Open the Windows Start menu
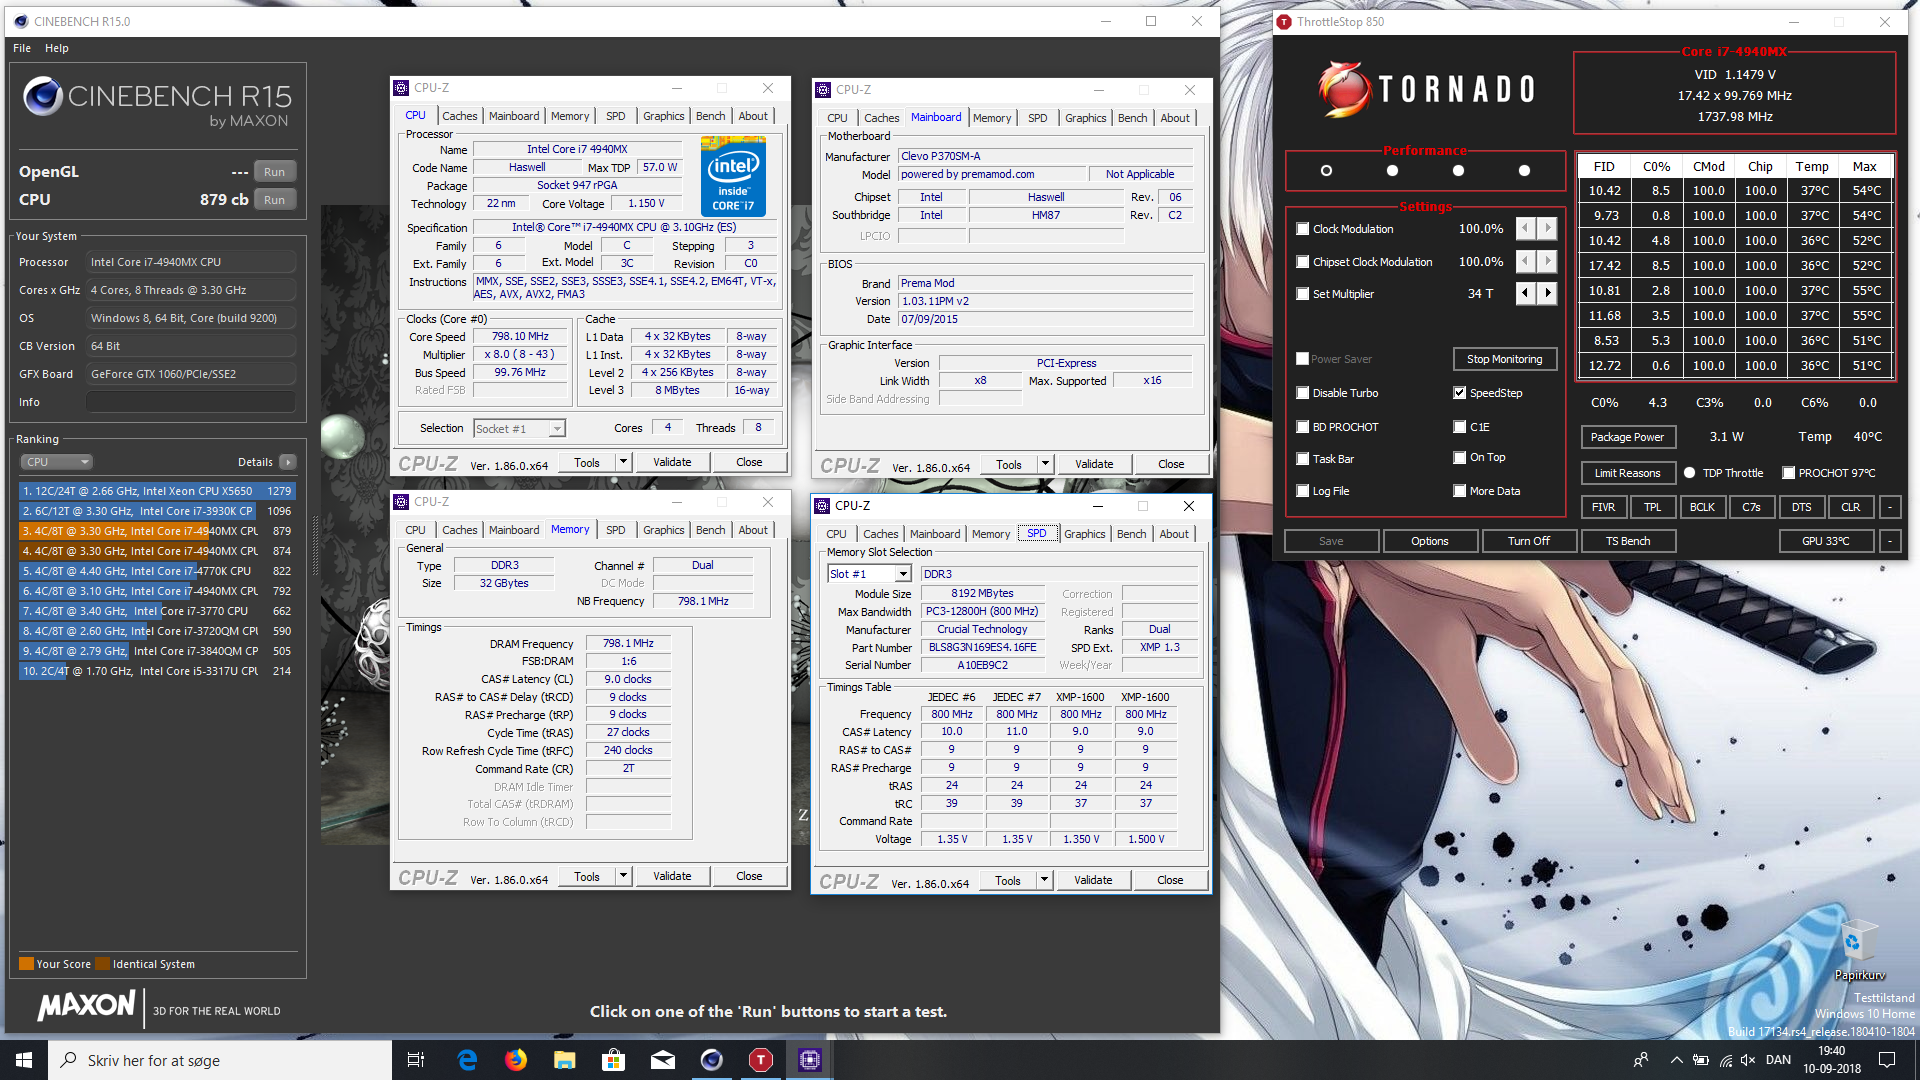This screenshot has height=1080, width=1920. point(24,1060)
